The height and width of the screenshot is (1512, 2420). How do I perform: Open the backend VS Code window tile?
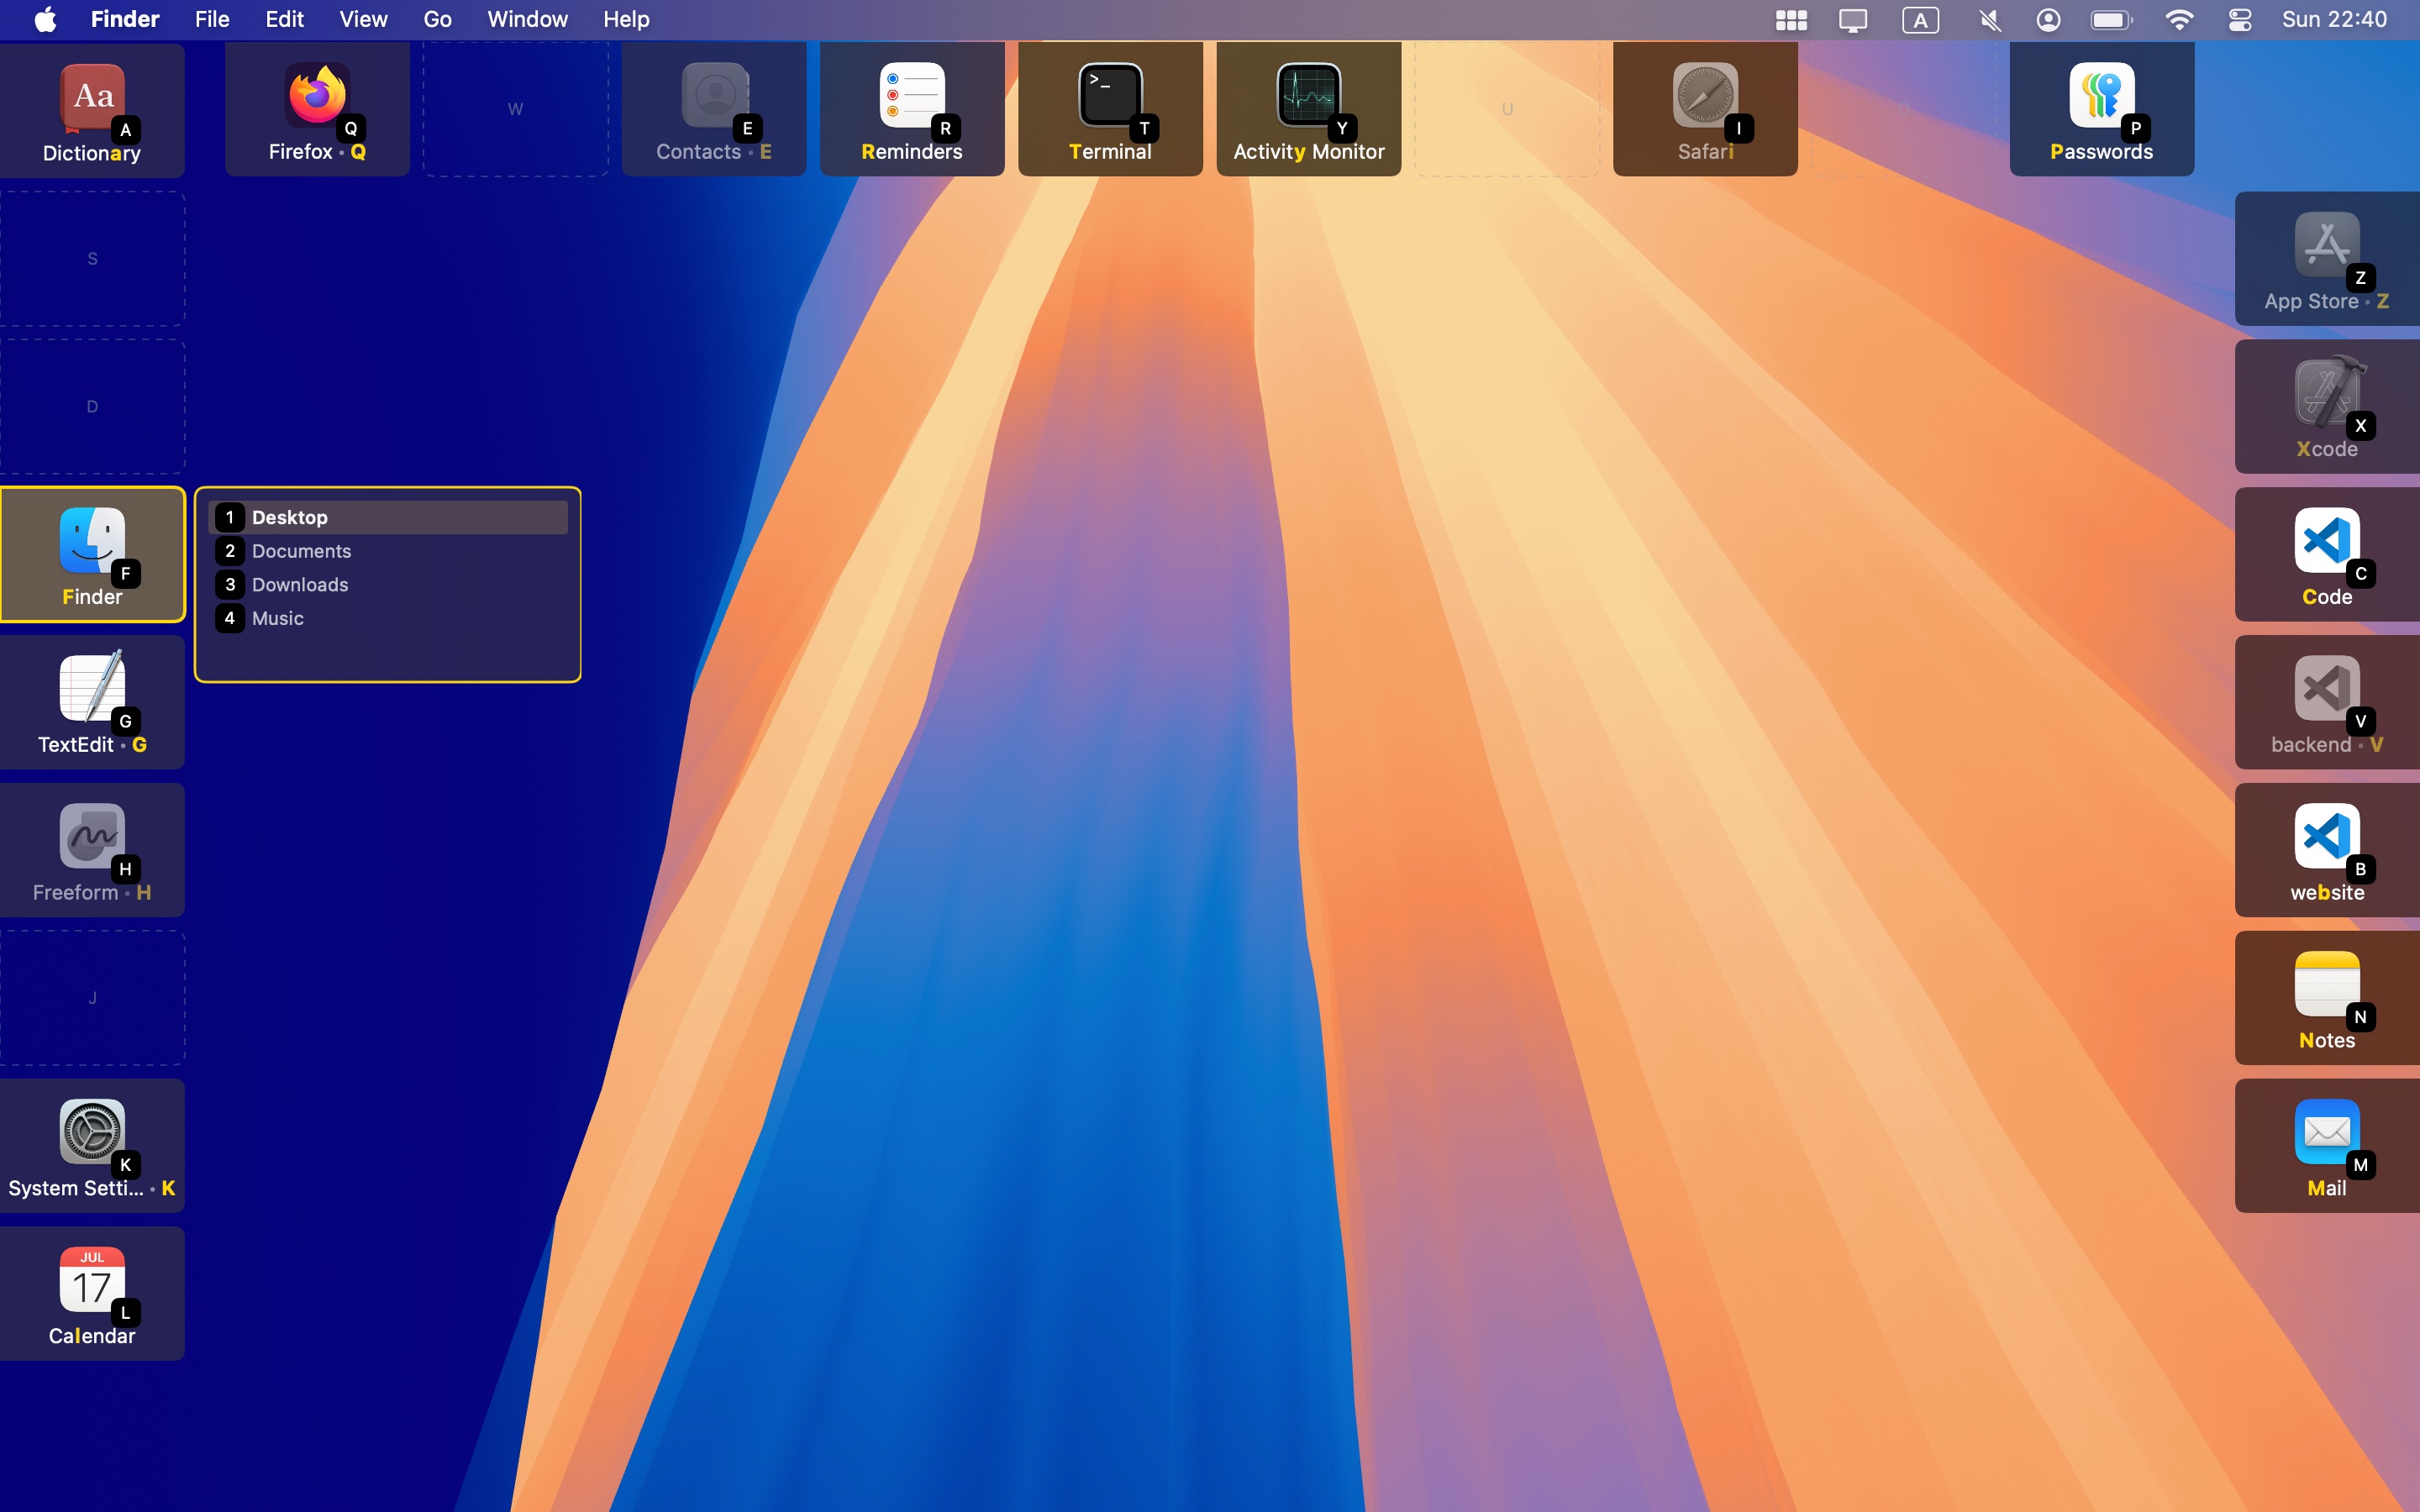2327,703
